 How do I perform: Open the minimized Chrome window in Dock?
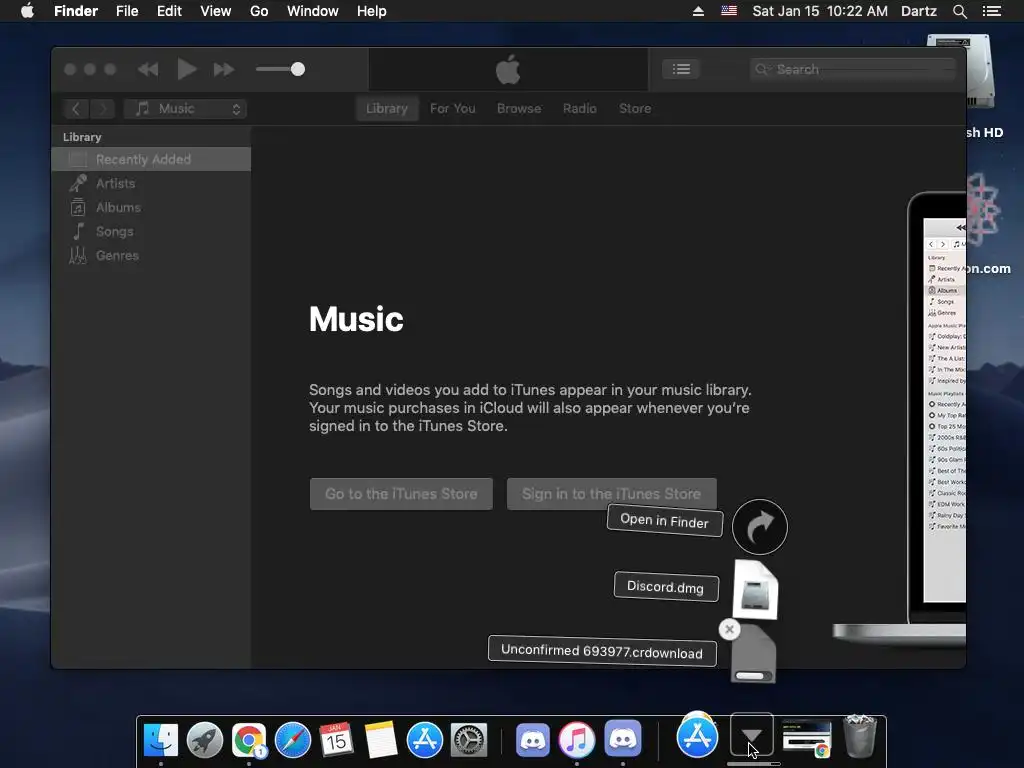807,738
